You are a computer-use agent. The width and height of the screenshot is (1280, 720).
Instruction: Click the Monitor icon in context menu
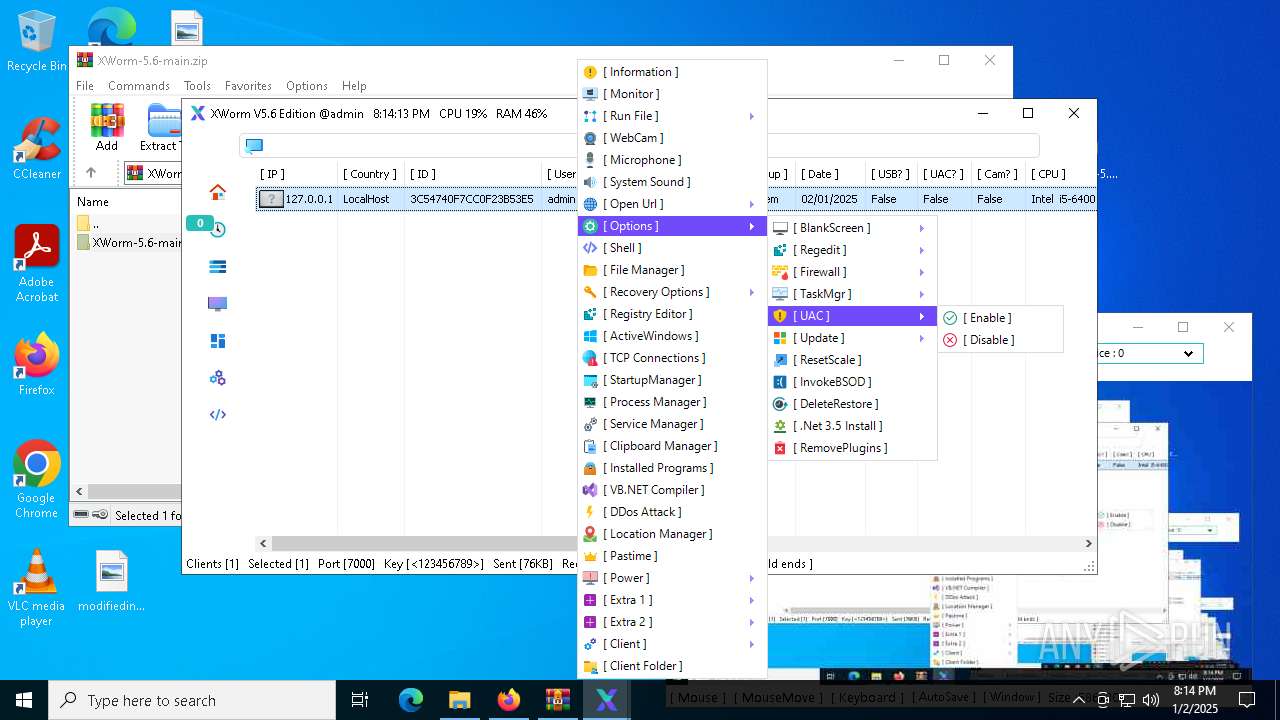pyautogui.click(x=590, y=94)
